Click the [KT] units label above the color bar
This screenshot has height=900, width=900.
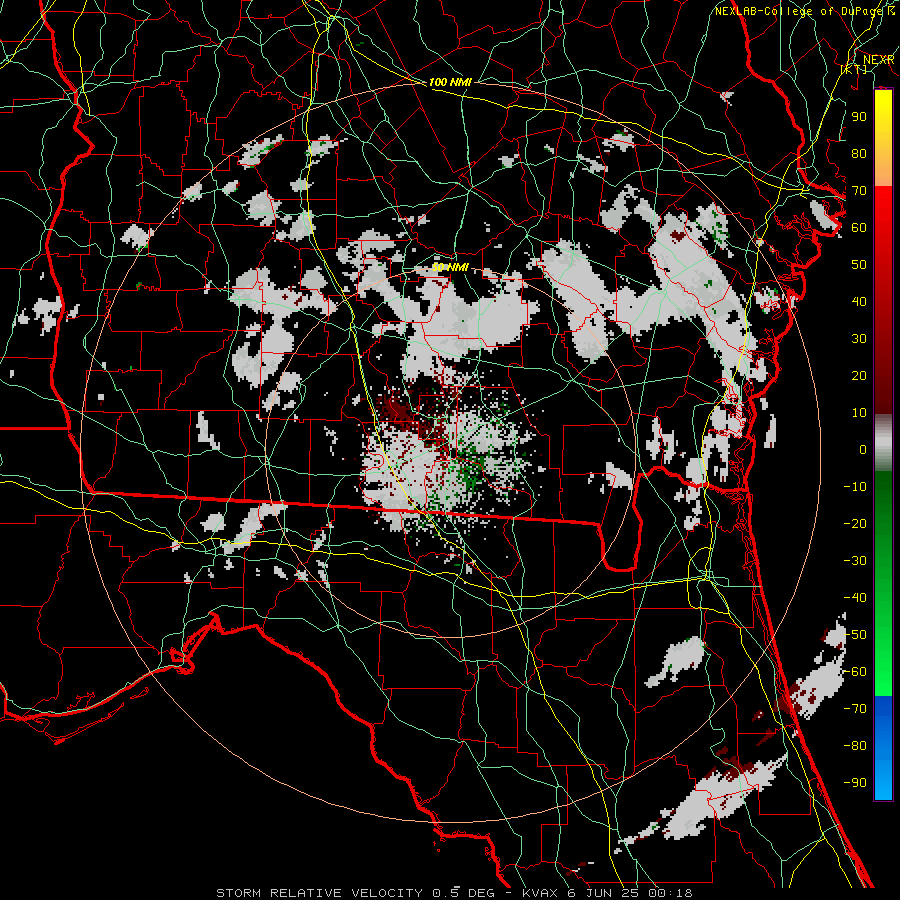(x=854, y=69)
